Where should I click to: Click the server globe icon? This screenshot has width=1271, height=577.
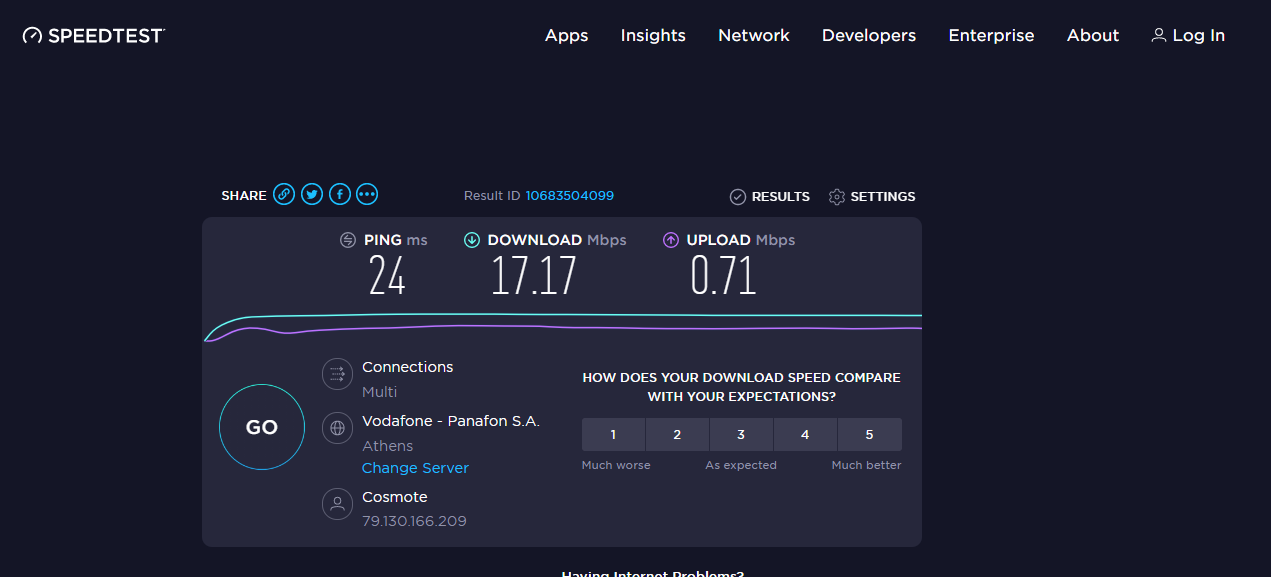(x=338, y=428)
